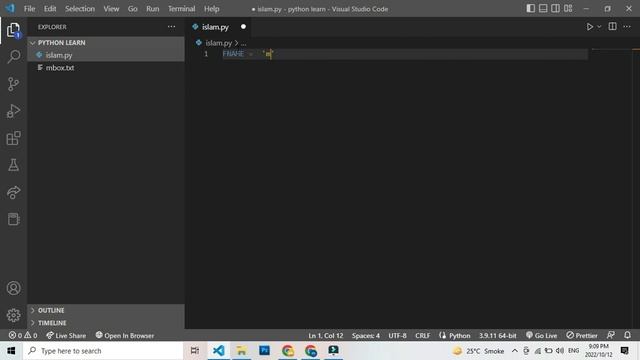640x360 pixels.
Task: Customize Layout from title bar
Action: [568, 9]
